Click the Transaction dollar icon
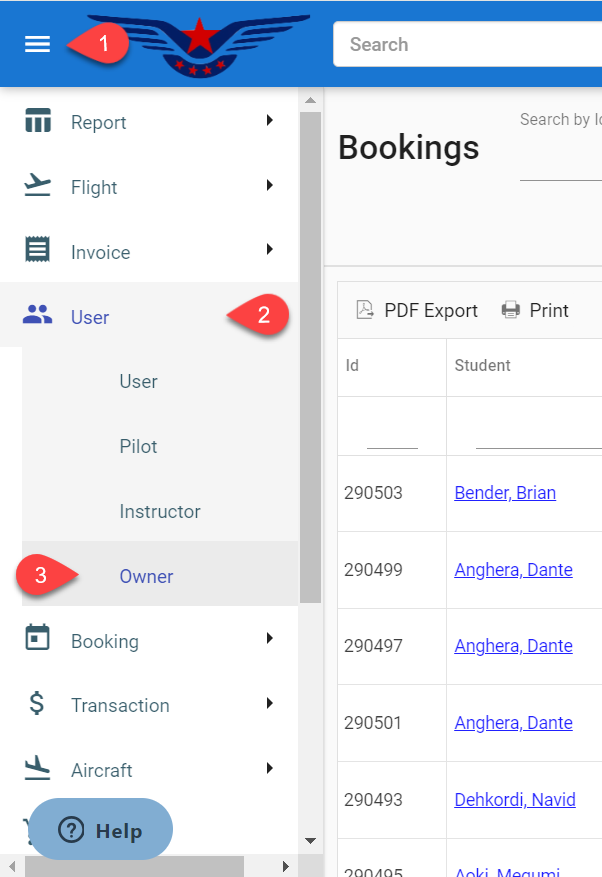Screen dimensions: 602x877 37,705
